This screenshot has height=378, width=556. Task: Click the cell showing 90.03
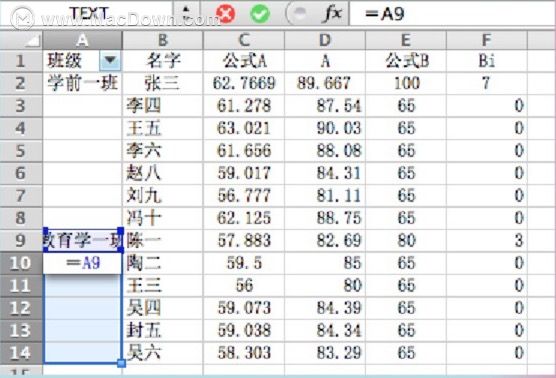(x=325, y=128)
